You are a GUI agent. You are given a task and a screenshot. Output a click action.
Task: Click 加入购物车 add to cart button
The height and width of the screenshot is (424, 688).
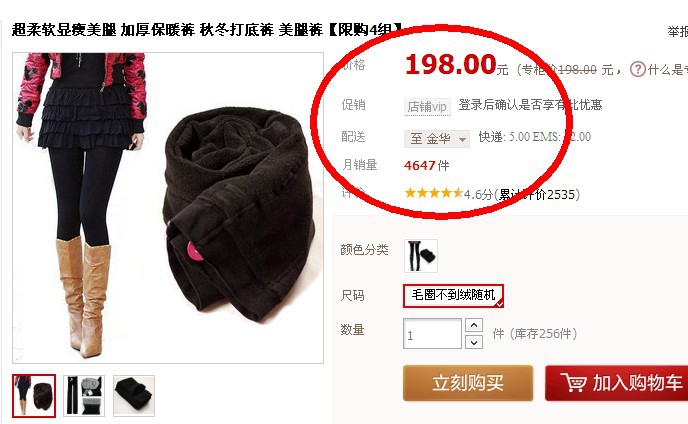click(x=616, y=383)
